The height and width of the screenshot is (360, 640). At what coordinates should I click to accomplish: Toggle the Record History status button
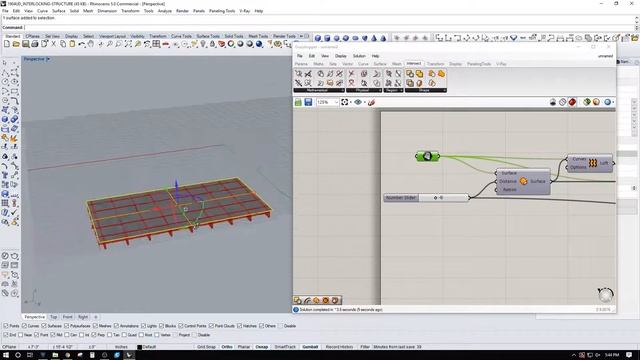click(x=339, y=347)
